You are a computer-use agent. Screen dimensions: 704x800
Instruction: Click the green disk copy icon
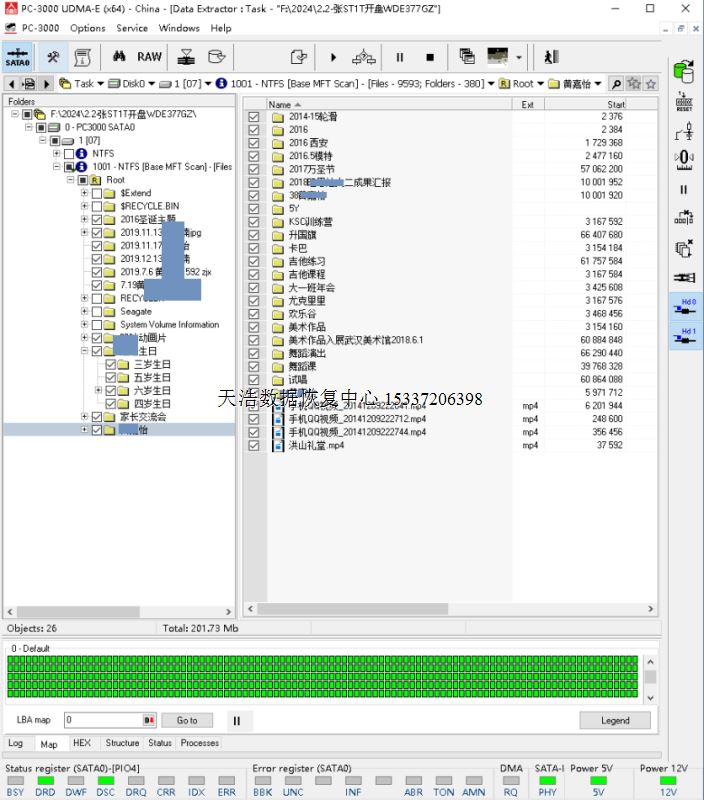(x=684, y=70)
